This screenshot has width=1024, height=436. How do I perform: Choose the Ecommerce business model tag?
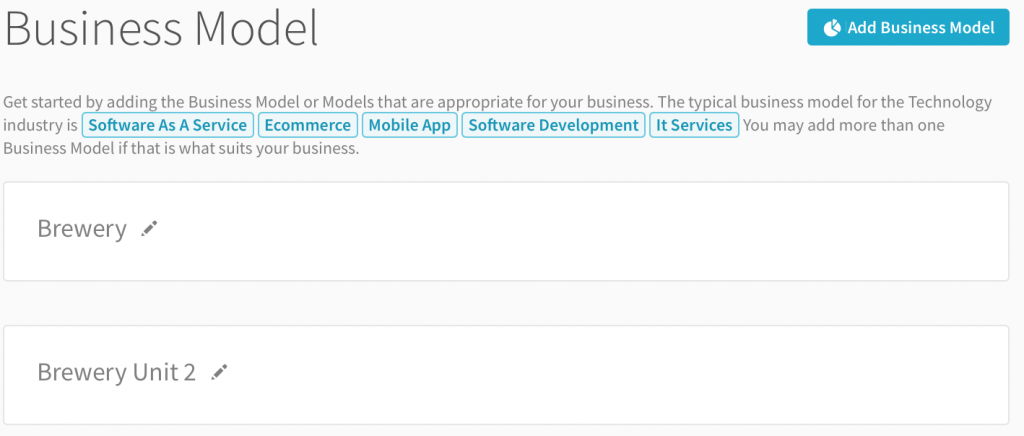[308, 125]
